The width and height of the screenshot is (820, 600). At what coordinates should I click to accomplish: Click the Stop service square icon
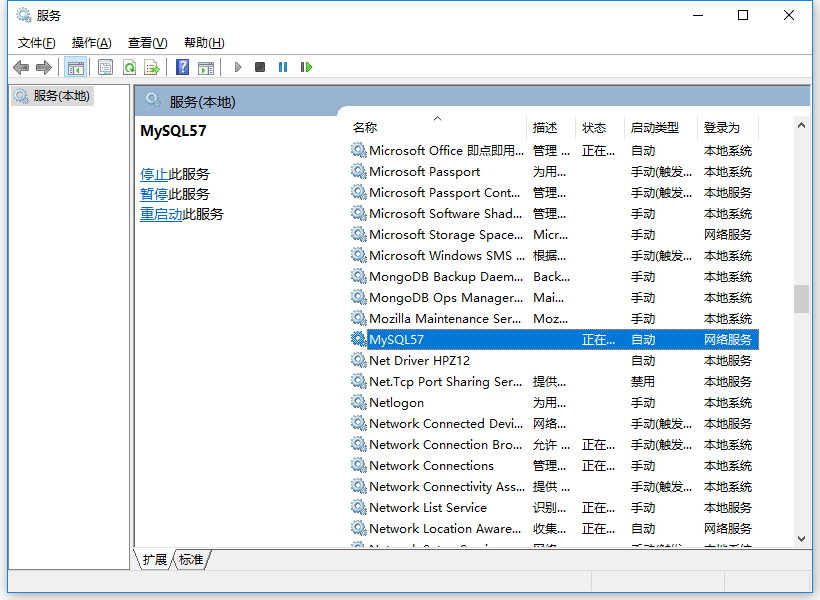pyautogui.click(x=260, y=67)
